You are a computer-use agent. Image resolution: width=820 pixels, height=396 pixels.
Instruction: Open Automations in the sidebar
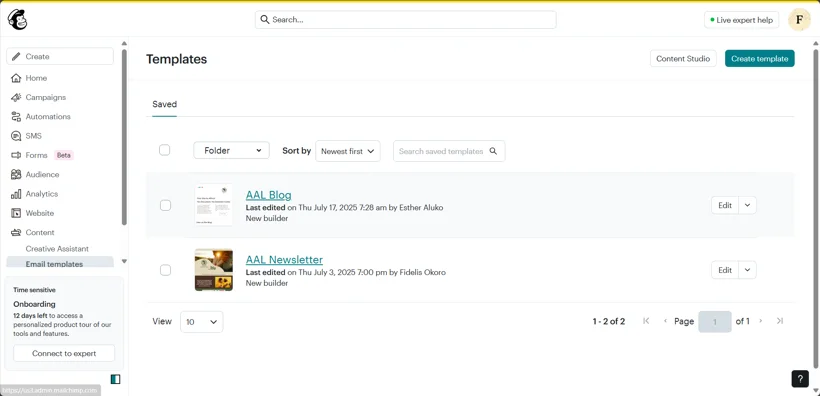(48, 117)
